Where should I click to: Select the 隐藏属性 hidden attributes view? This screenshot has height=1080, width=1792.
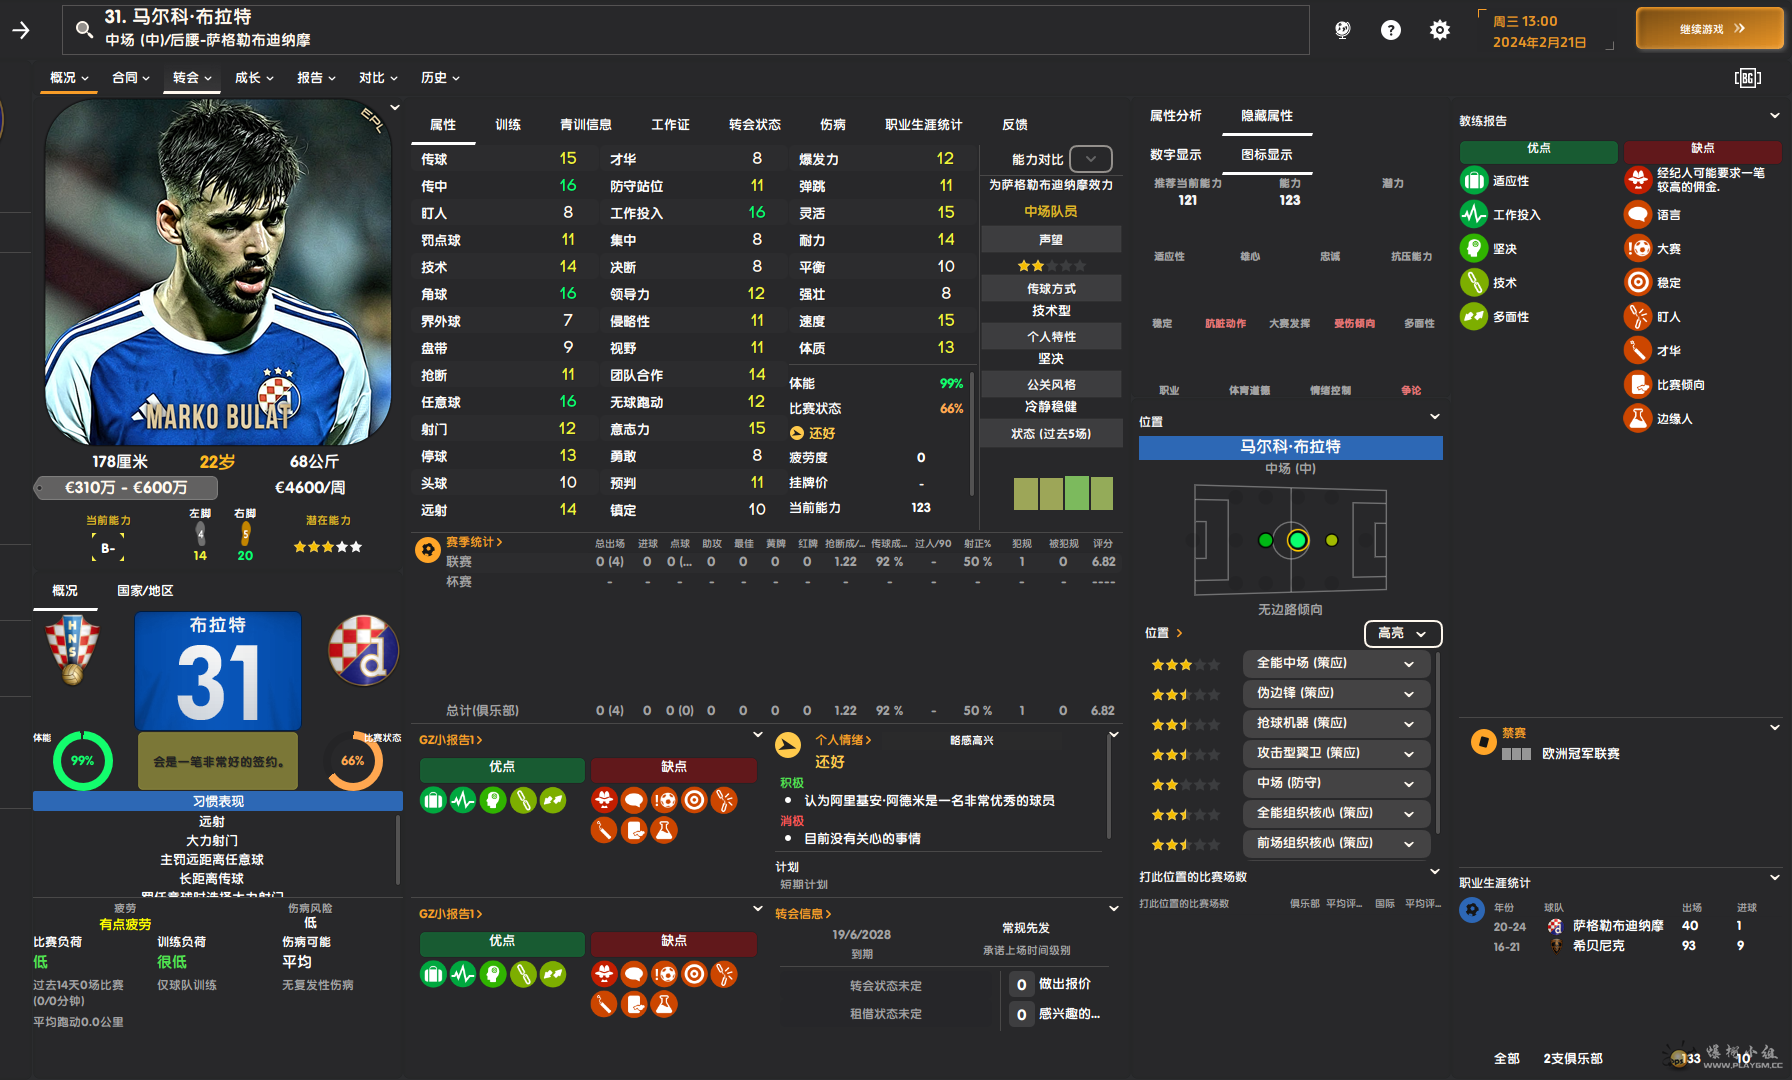click(x=1266, y=116)
